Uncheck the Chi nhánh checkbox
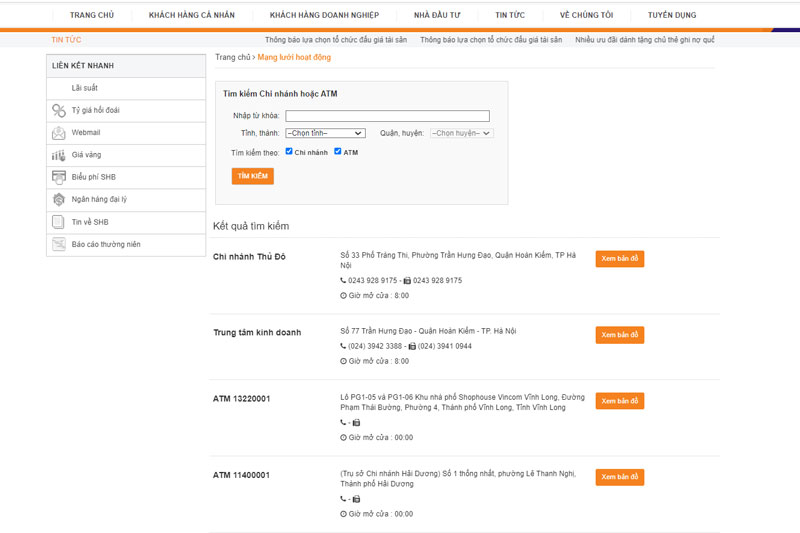Image resolution: width=800 pixels, height=533 pixels. tap(289, 152)
